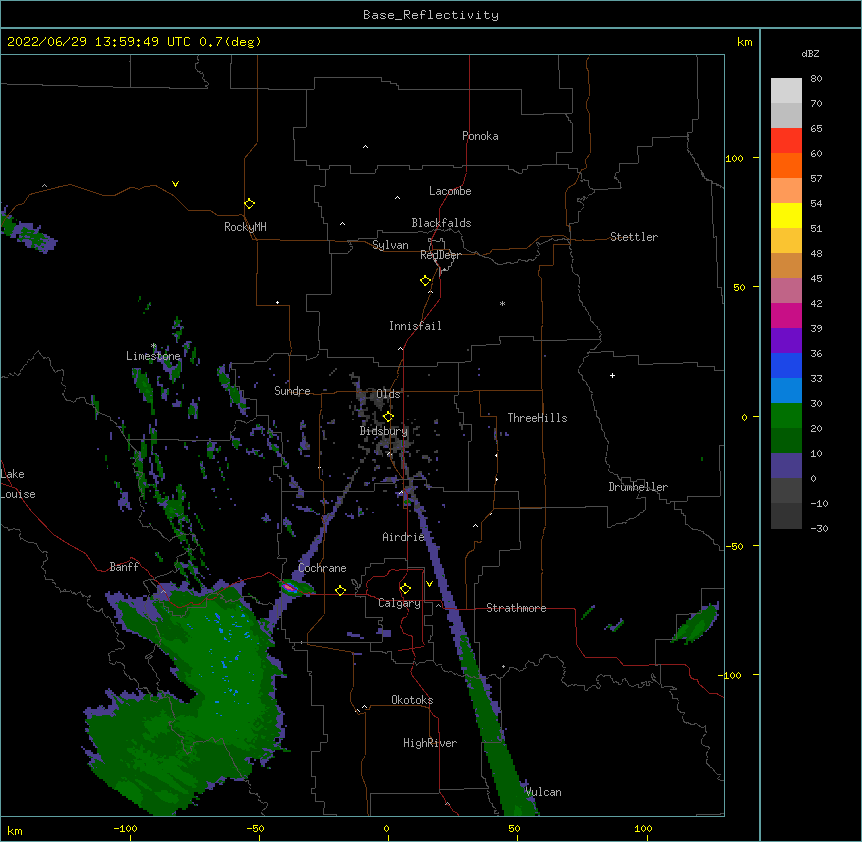The height and width of the screenshot is (842, 862).
Task: Click the Sylvan label
Action: click(390, 245)
